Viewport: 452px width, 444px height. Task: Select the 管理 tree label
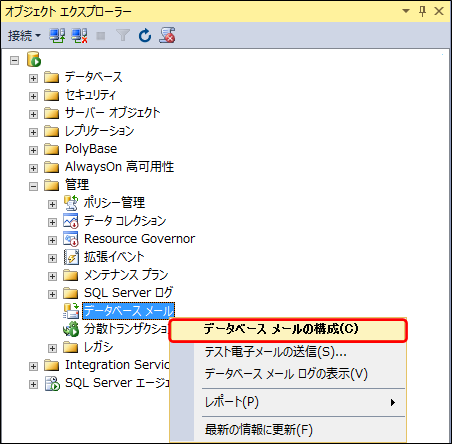pyautogui.click(x=77, y=185)
